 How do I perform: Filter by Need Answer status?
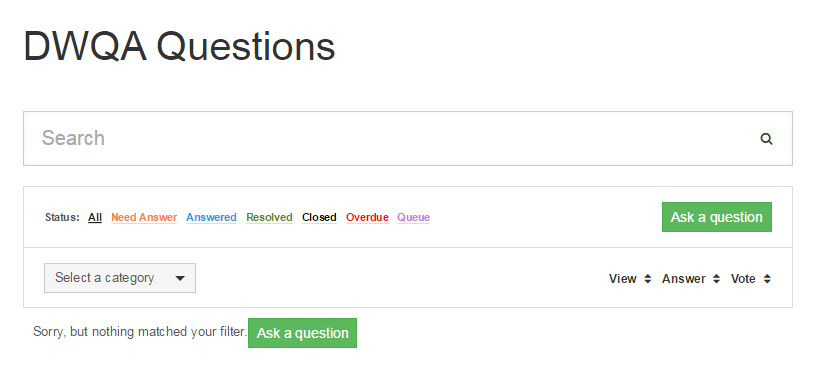[144, 217]
